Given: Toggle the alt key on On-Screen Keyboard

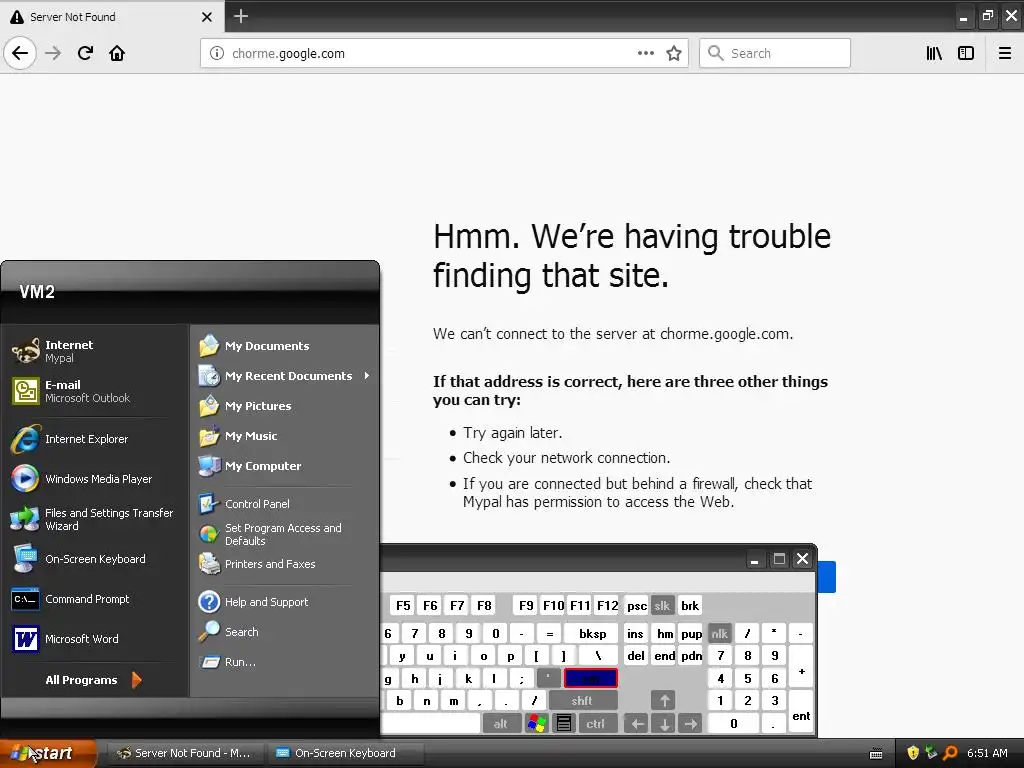Looking at the screenshot, I should click(x=500, y=724).
